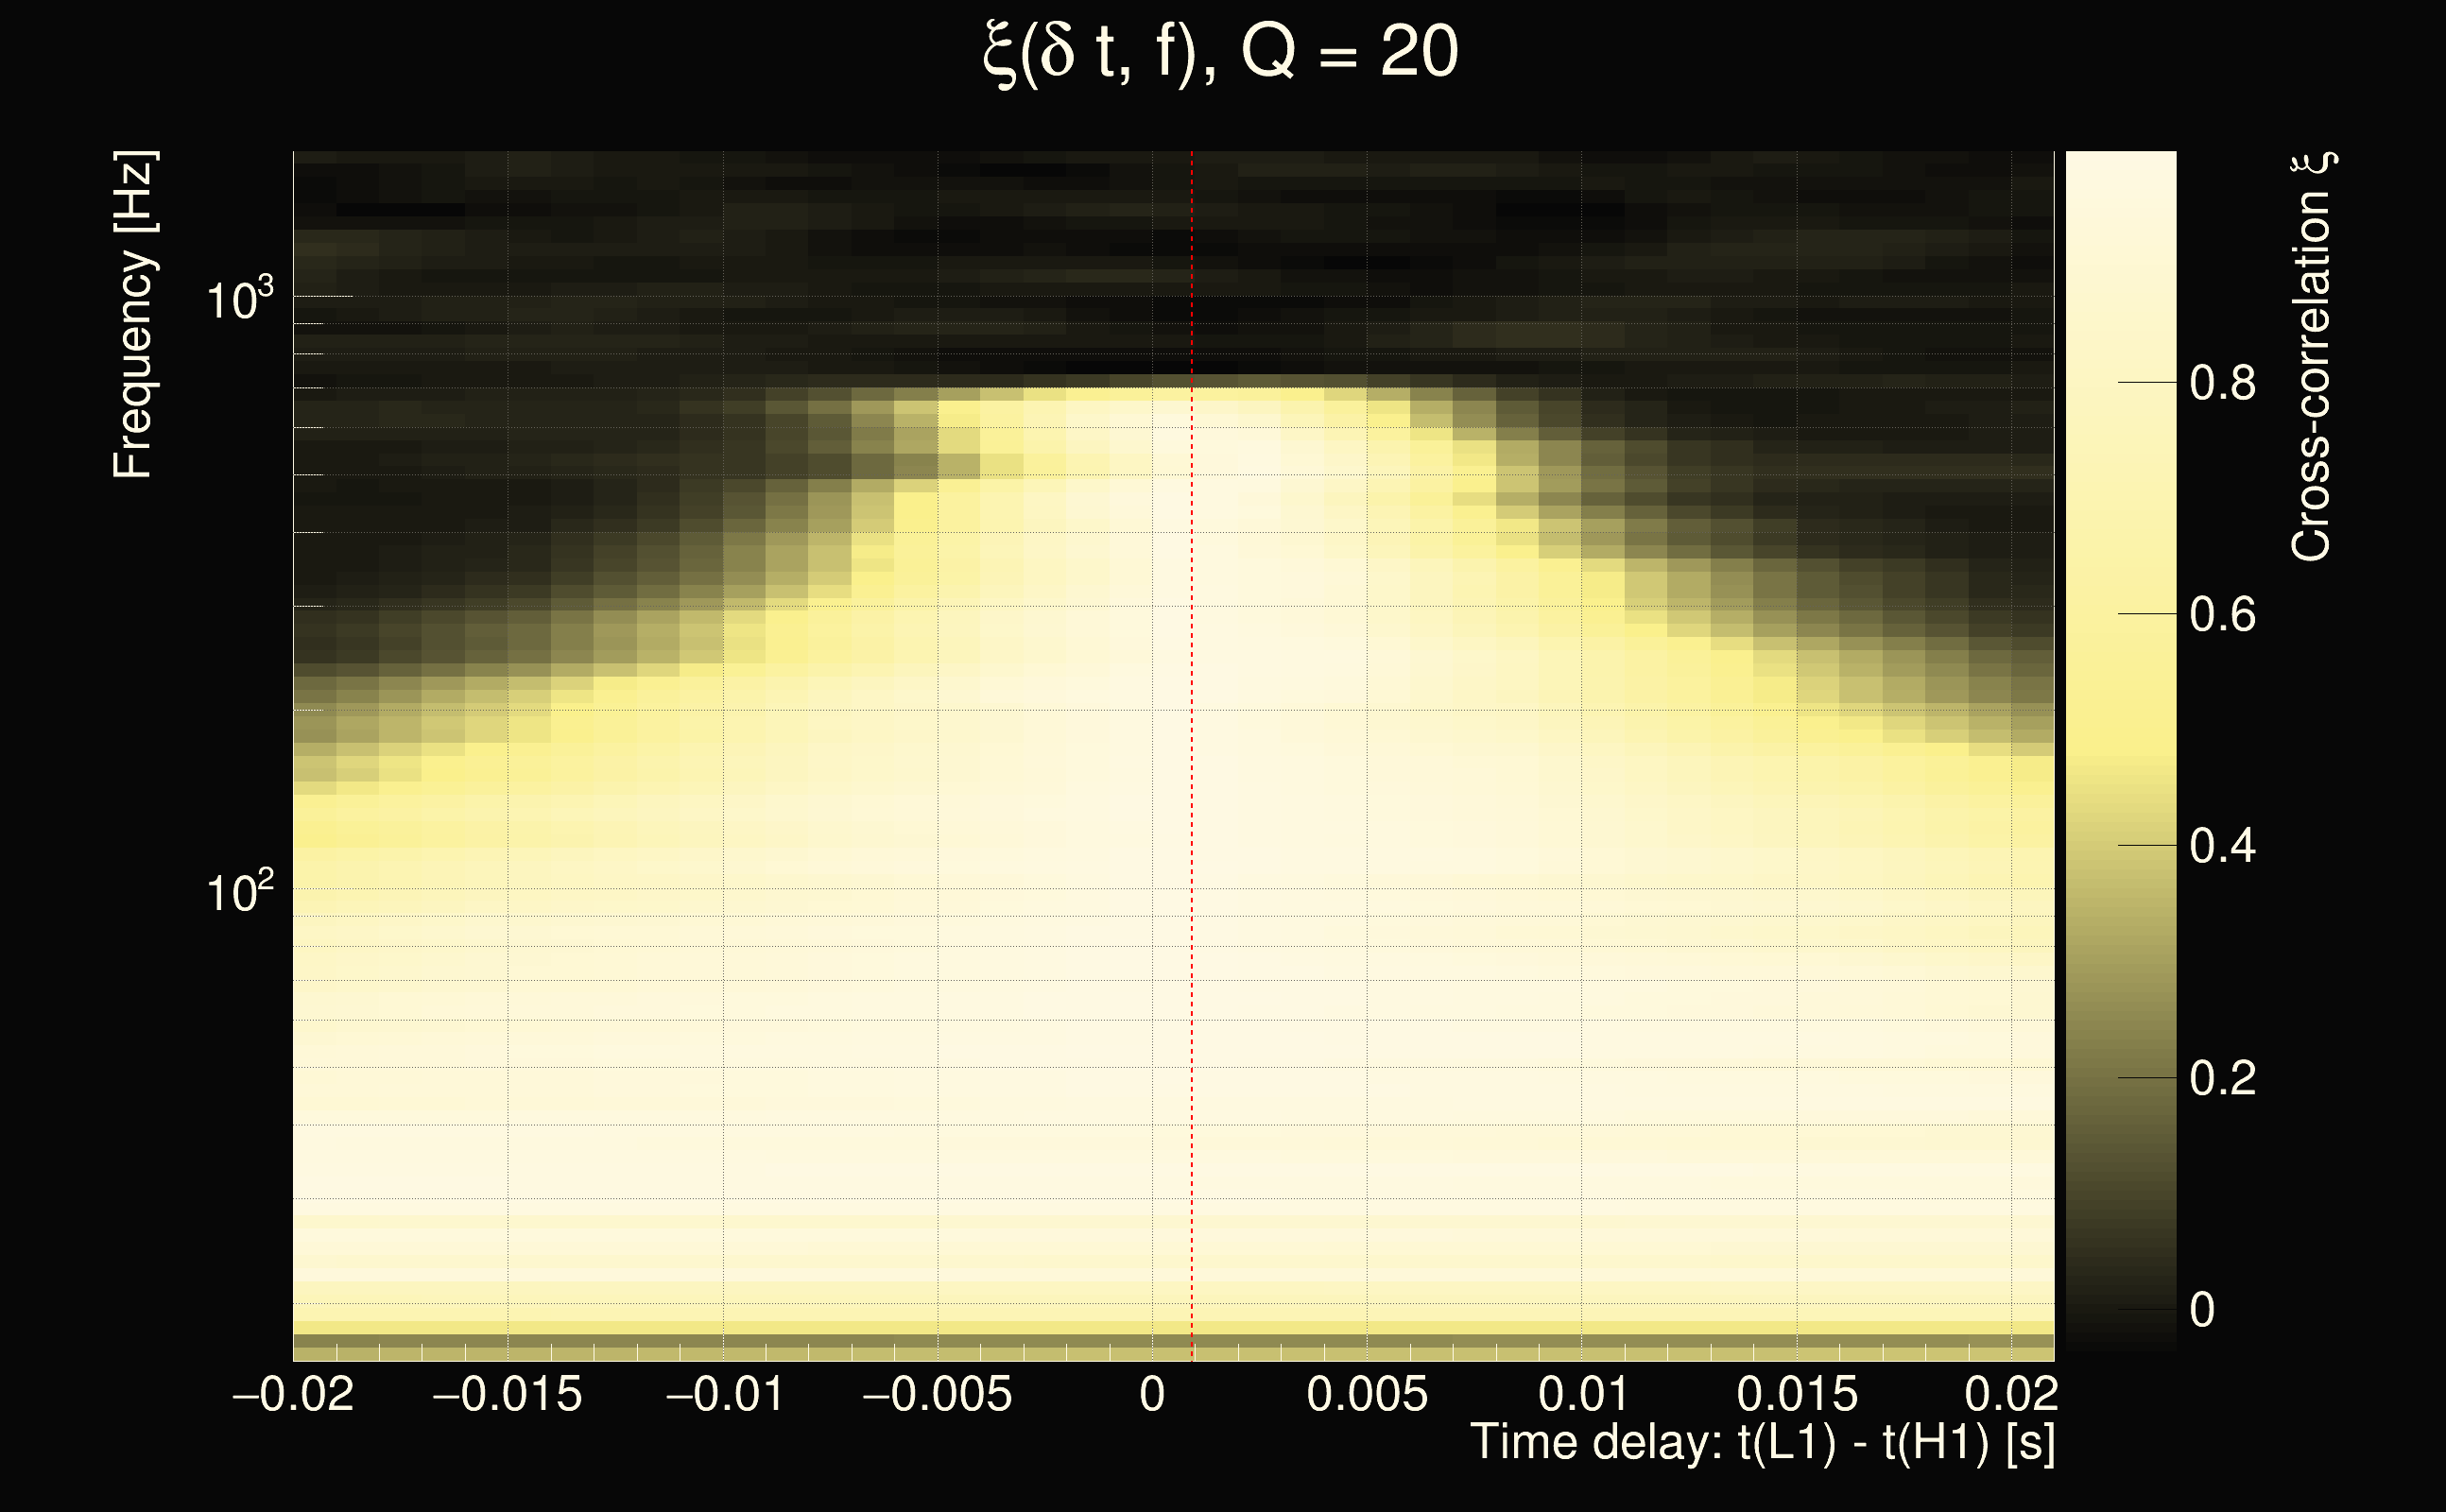Pick the brightest cream color at colorbar top
The image size is (2446, 1512).
tap(2120, 165)
